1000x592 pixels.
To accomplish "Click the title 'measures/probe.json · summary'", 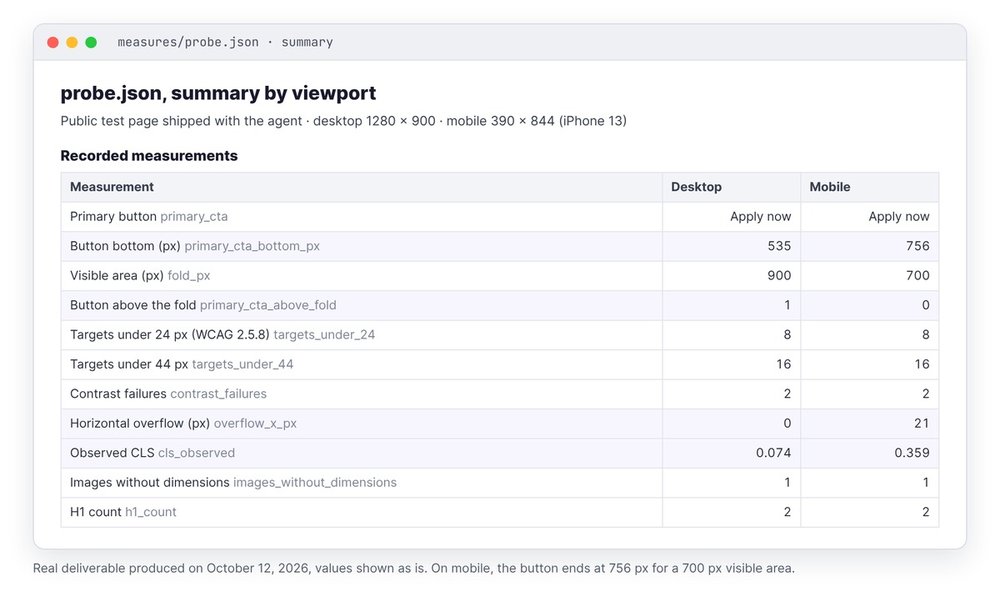I will tap(225, 42).
